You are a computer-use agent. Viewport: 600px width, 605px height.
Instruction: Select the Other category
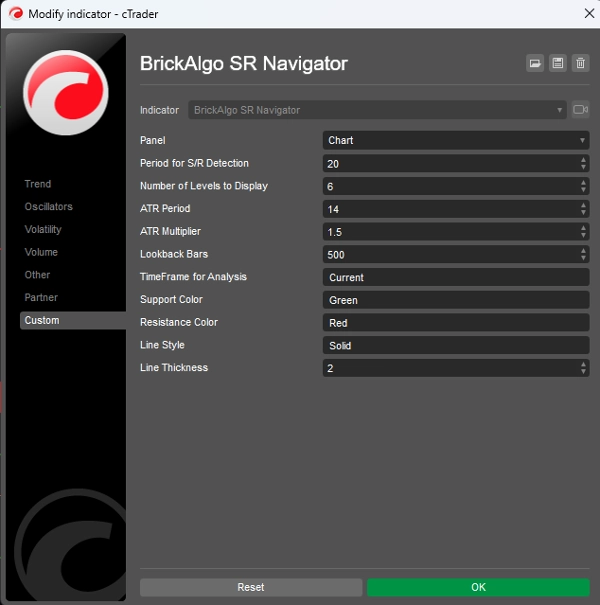[37, 275]
